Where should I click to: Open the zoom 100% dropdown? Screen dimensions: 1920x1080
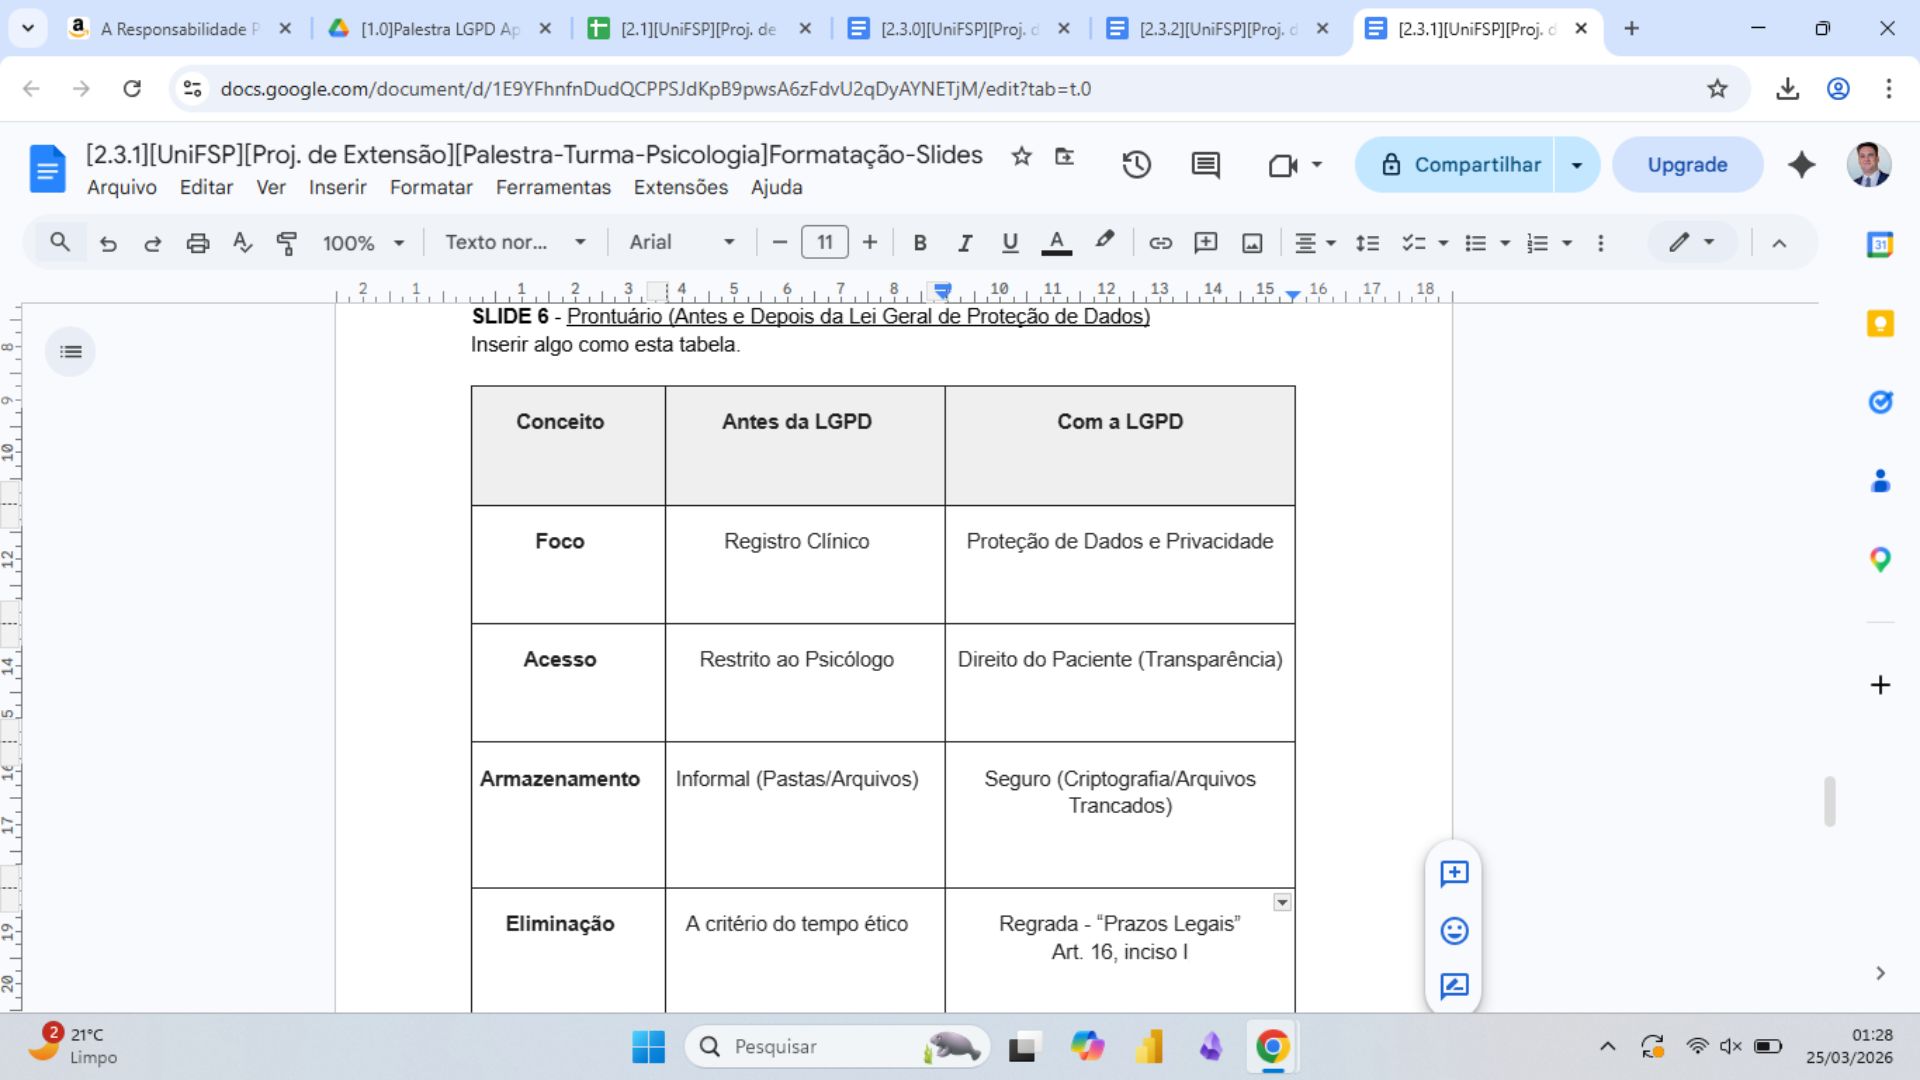click(x=362, y=243)
